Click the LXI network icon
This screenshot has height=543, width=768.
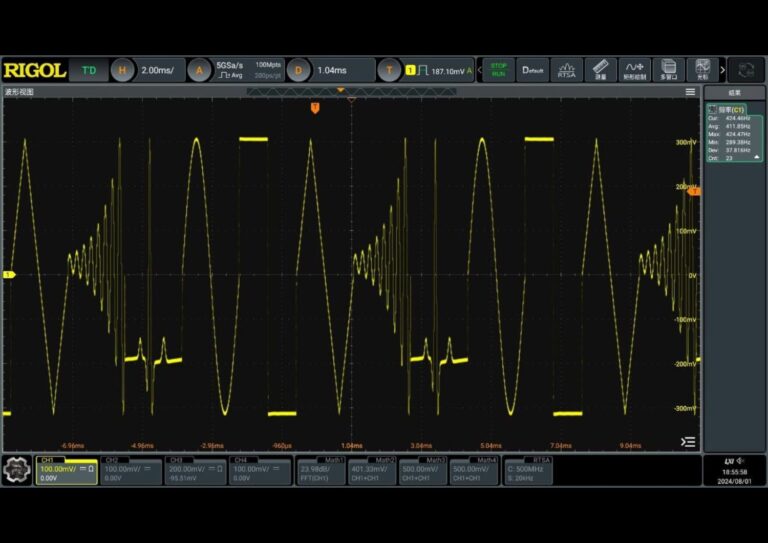click(x=729, y=461)
